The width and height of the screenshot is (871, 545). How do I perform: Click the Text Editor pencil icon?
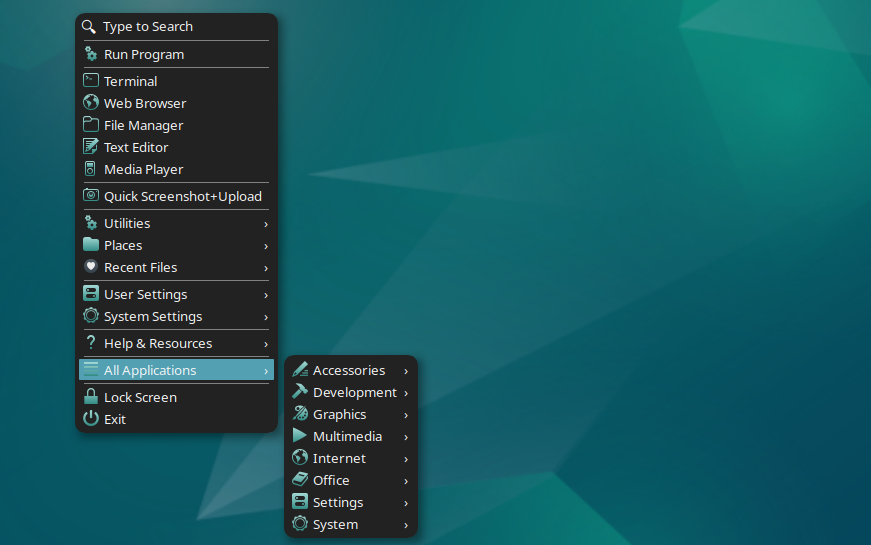pyautogui.click(x=91, y=147)
